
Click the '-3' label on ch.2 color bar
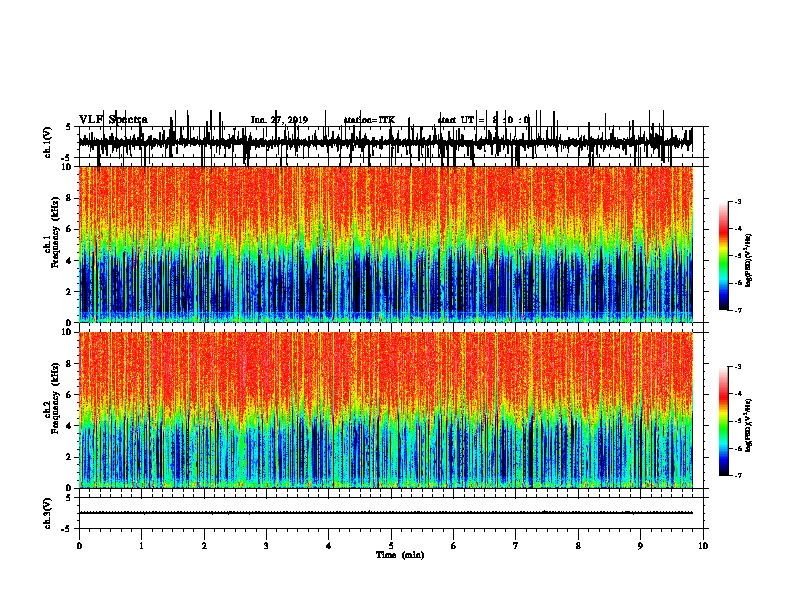(x=737, y=367)
